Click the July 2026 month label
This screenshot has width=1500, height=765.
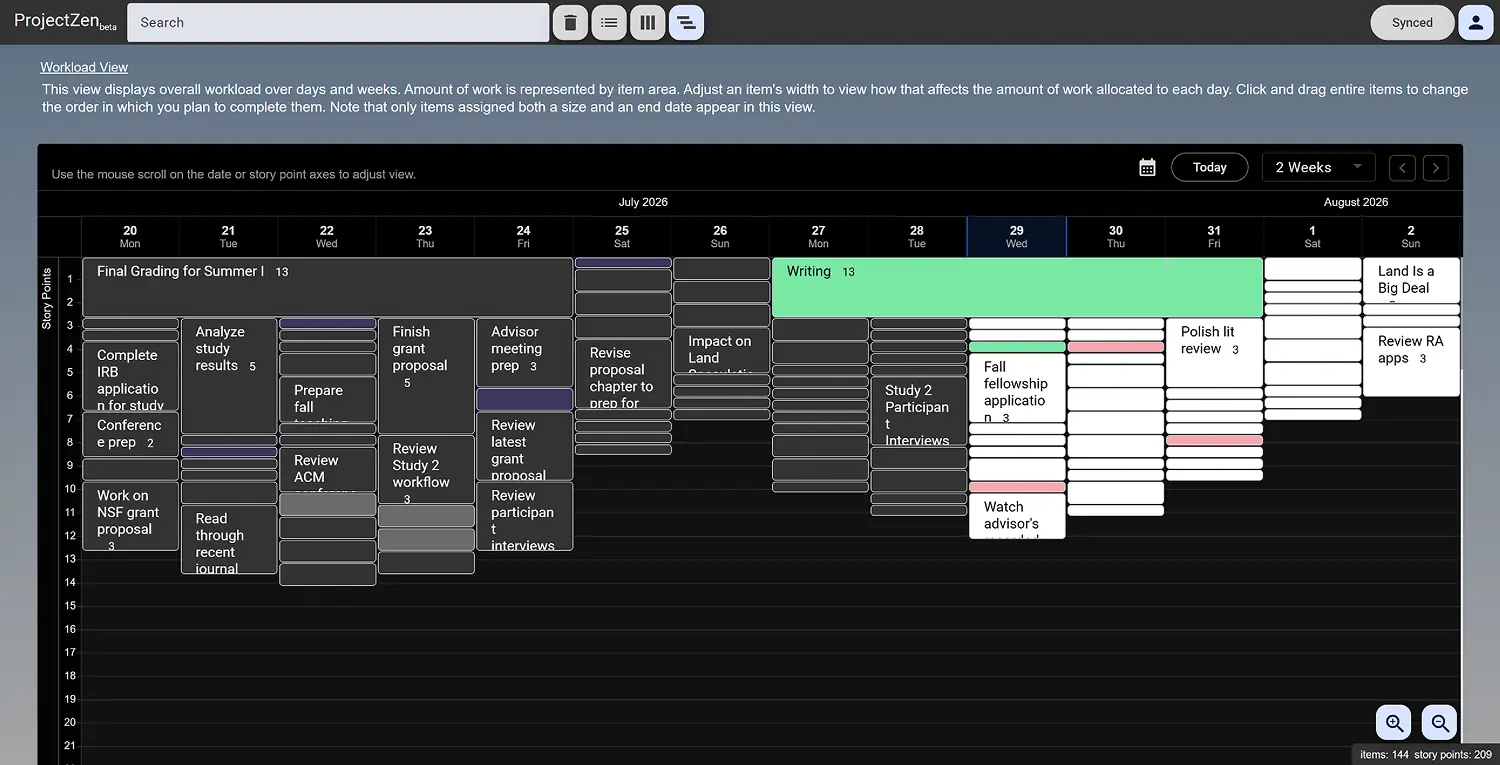click(x=643, y=202)
